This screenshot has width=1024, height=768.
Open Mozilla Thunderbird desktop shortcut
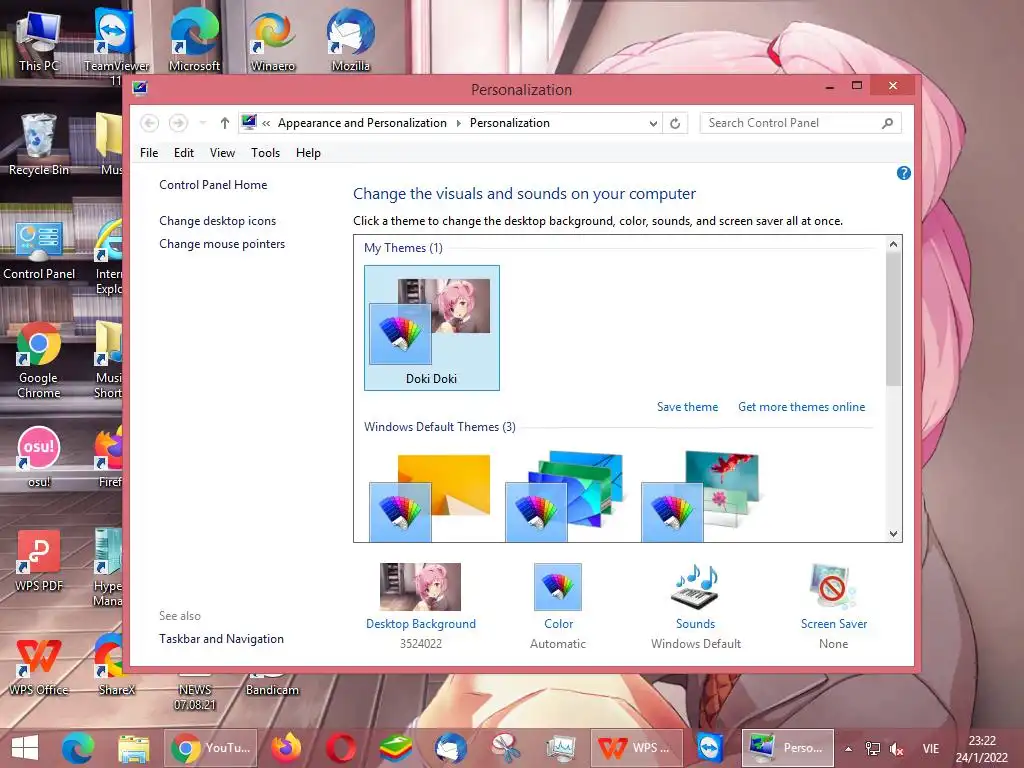(x=351, y=40)
